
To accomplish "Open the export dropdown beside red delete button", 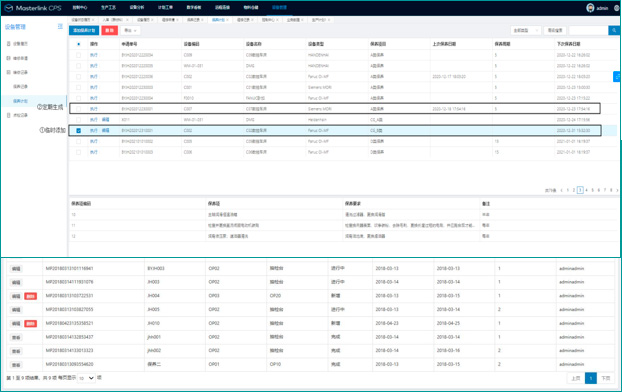I will [x=131, y=31].
